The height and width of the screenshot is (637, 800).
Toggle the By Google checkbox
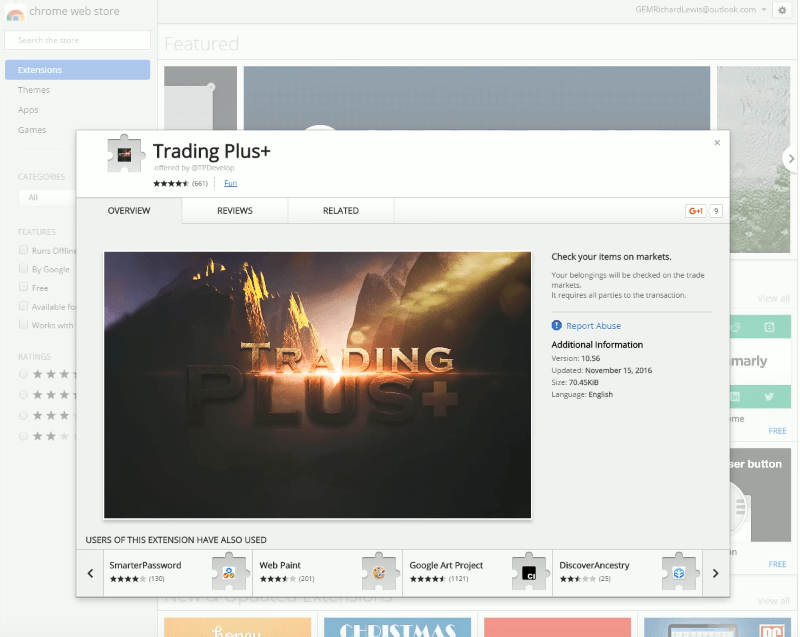23,269
